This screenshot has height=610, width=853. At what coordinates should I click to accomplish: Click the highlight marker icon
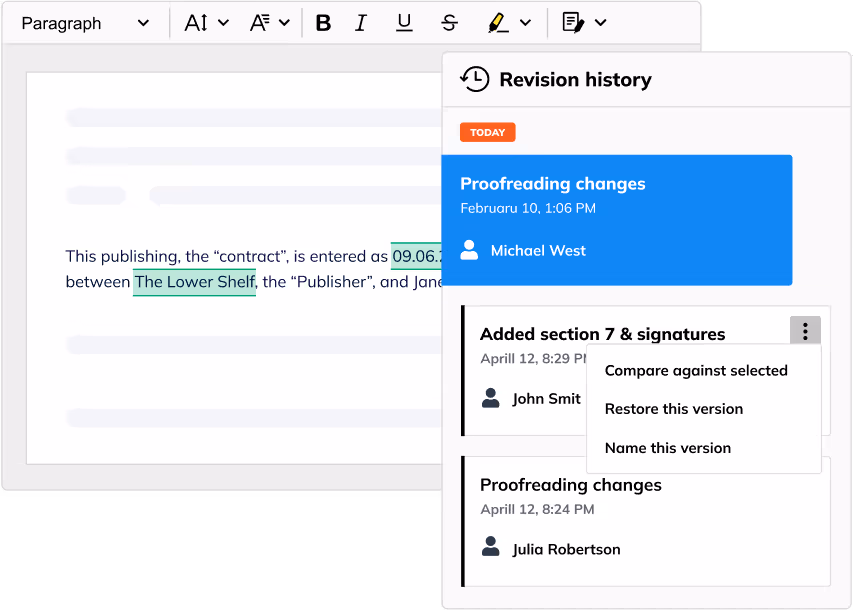click(497, 23)
